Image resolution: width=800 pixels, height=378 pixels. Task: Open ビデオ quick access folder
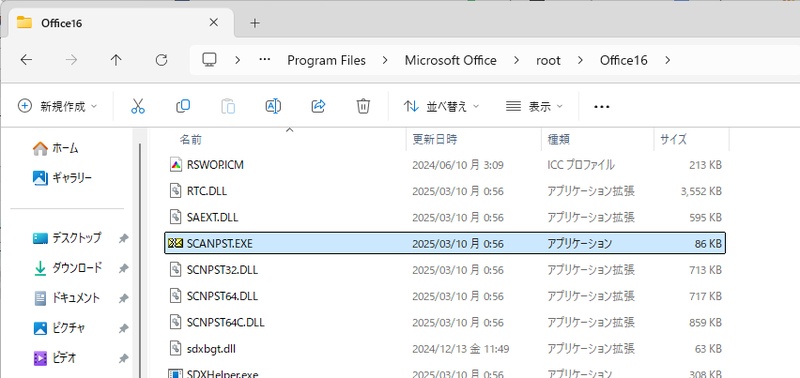55,358
